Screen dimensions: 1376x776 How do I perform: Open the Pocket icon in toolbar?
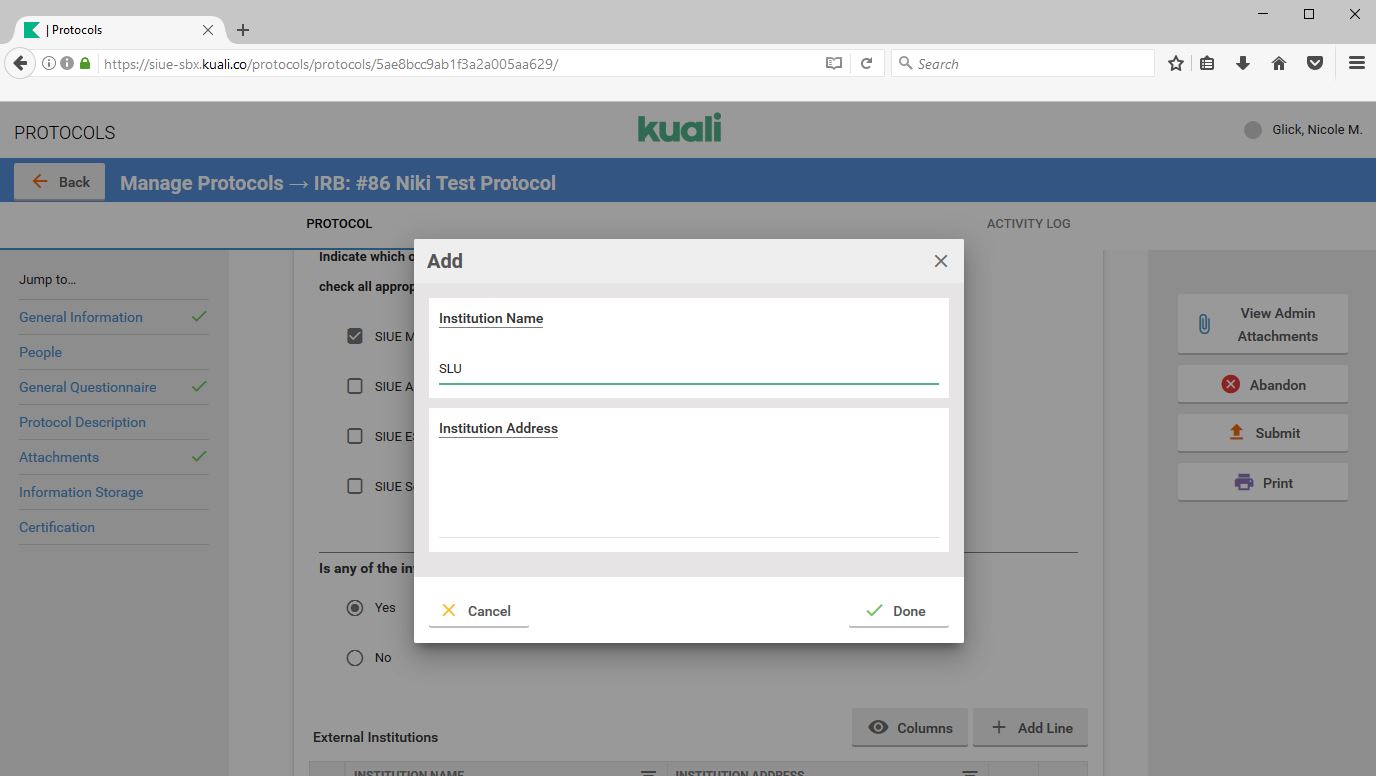[x=1315, y=64]
